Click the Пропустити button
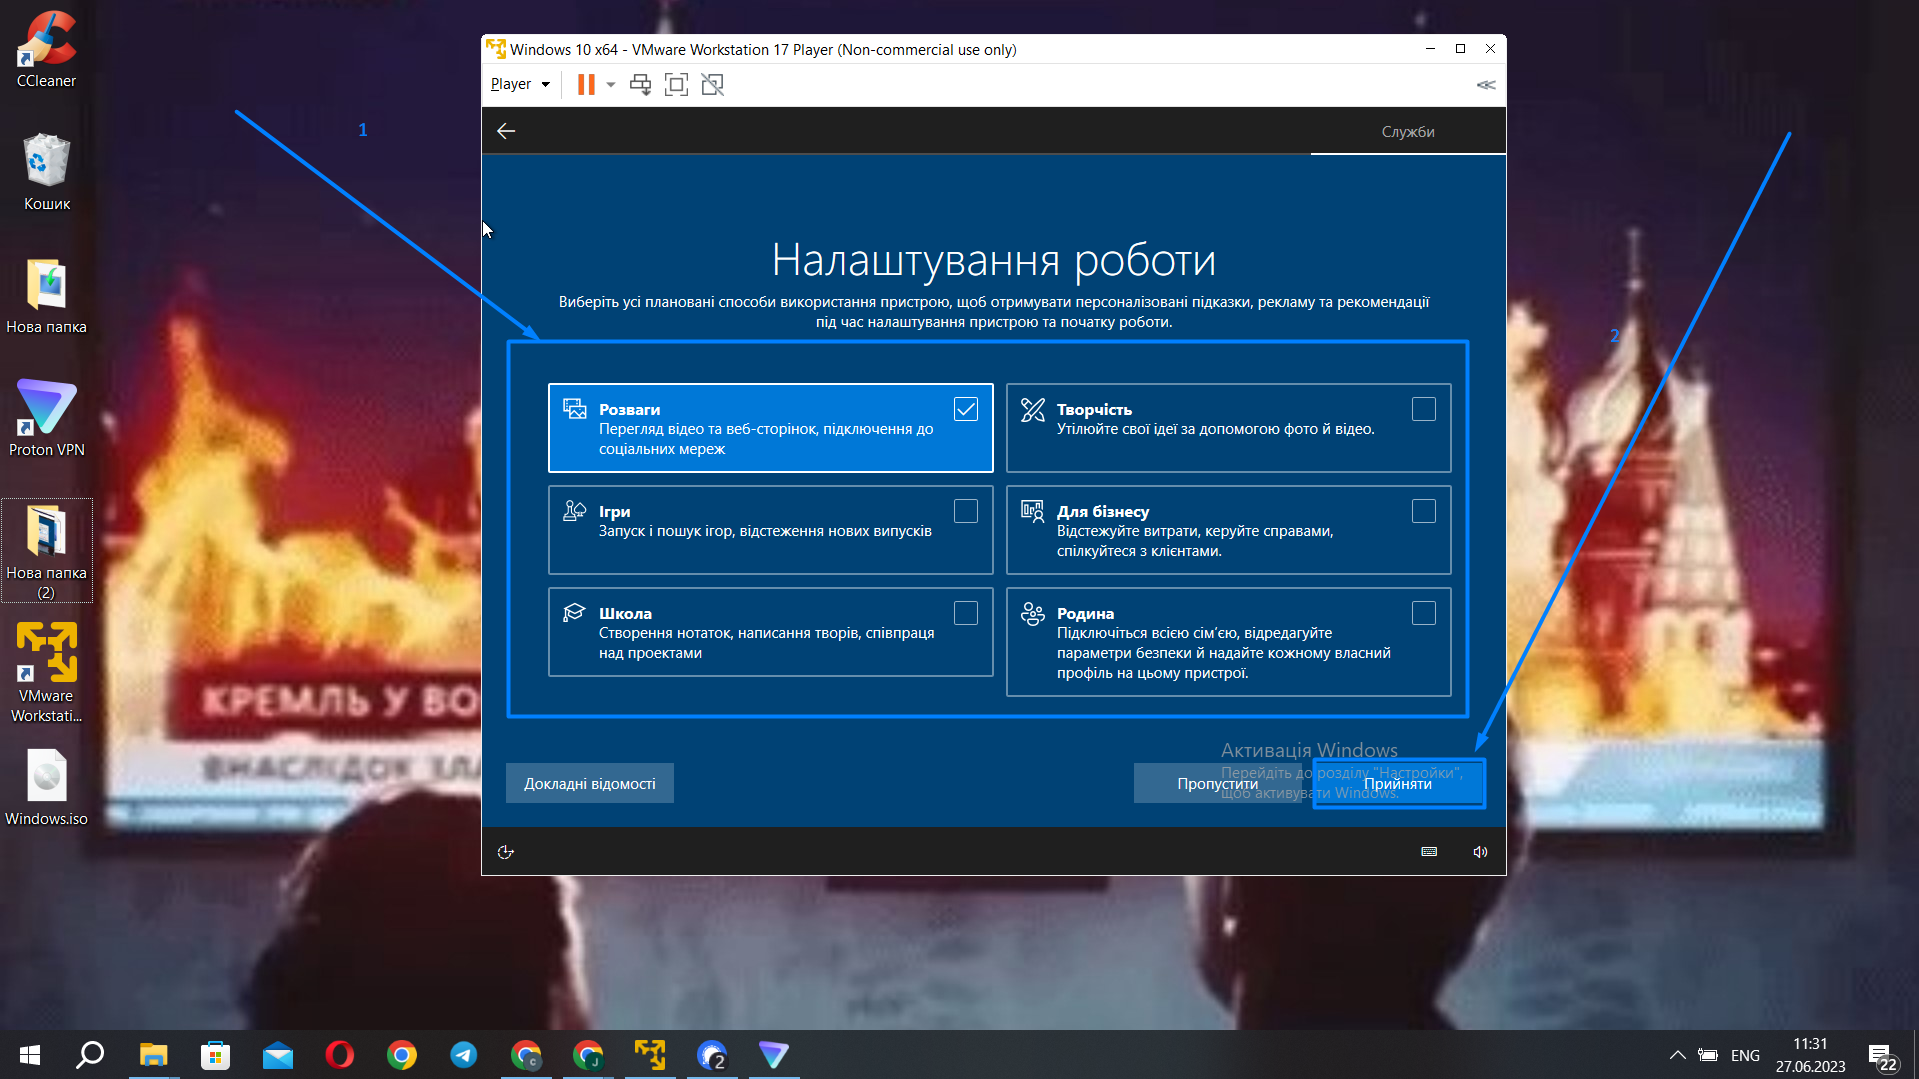Viewport: 1919px width, 1079px height. point(1218,783)
